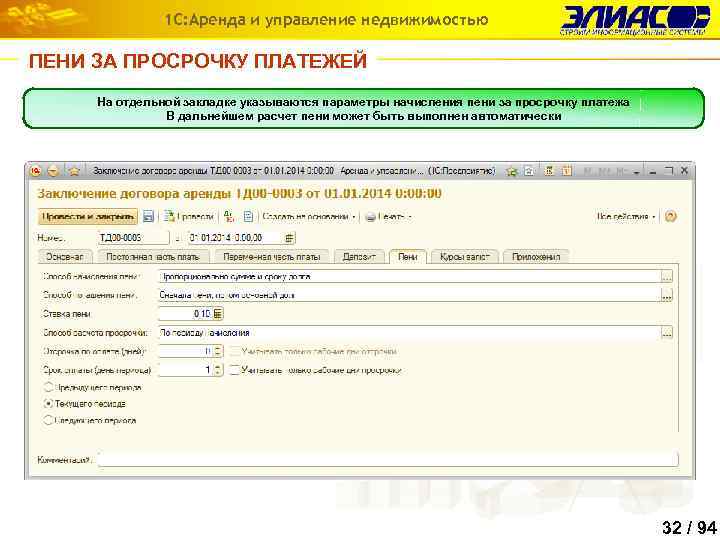Open selection button for Способ погашения пени
Viewport: 720px width, 540px height.
pyautogui.click(x=667, y=295)
